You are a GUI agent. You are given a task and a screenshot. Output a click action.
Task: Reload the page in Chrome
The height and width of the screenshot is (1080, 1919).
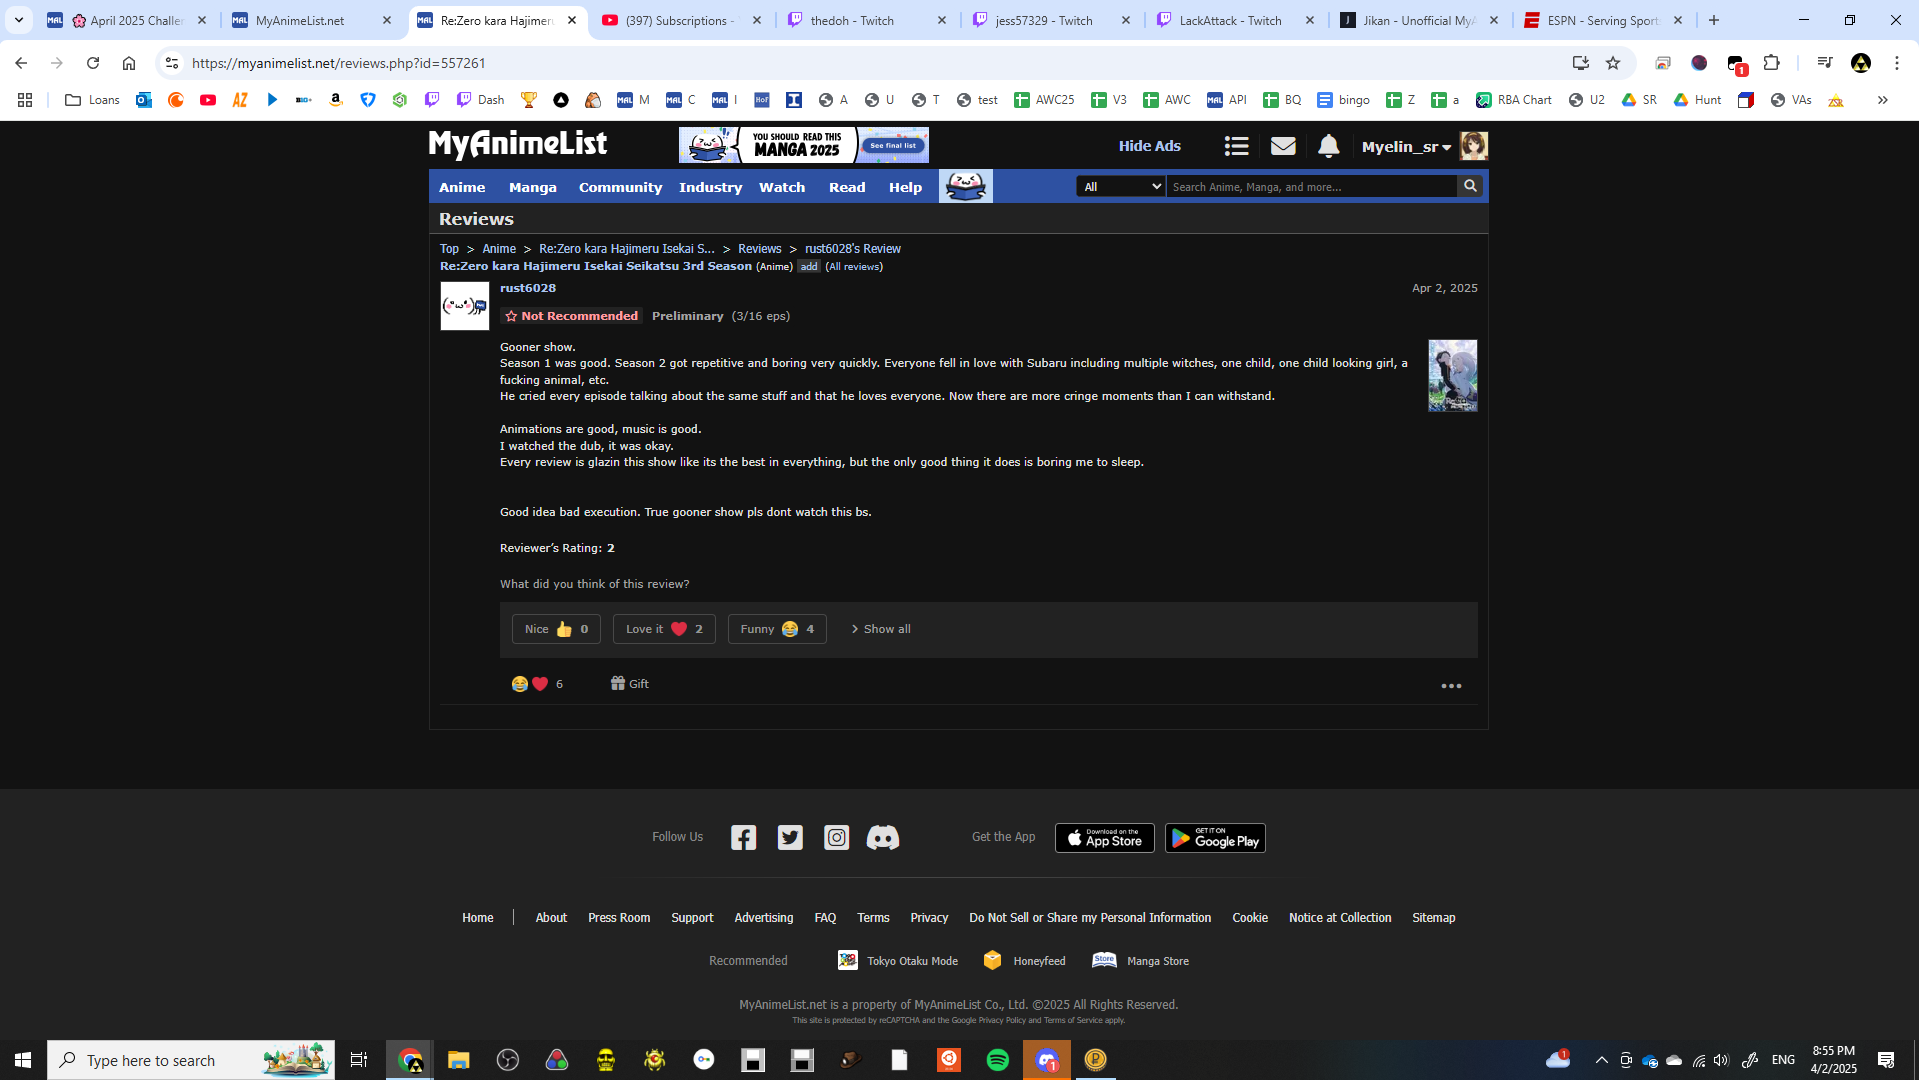pos(93,63)
